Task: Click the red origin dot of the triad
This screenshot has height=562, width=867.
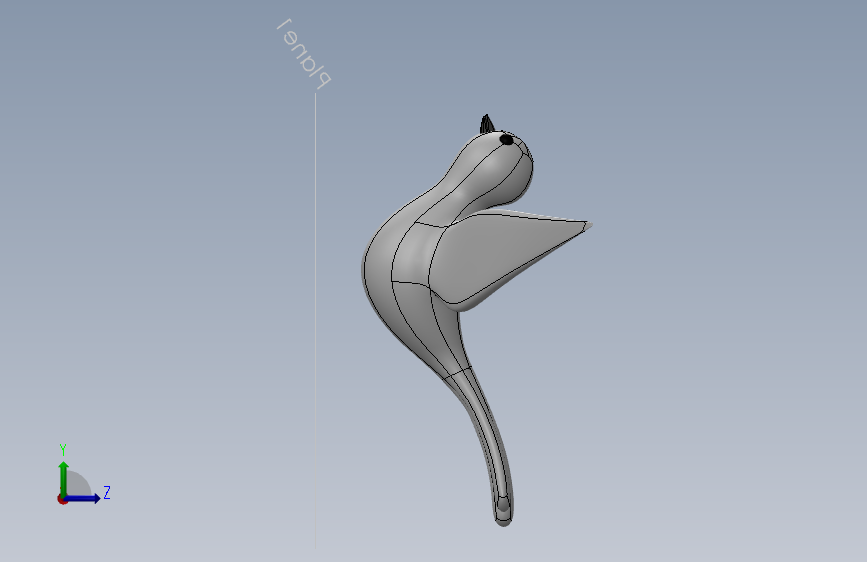Action: 62,499
